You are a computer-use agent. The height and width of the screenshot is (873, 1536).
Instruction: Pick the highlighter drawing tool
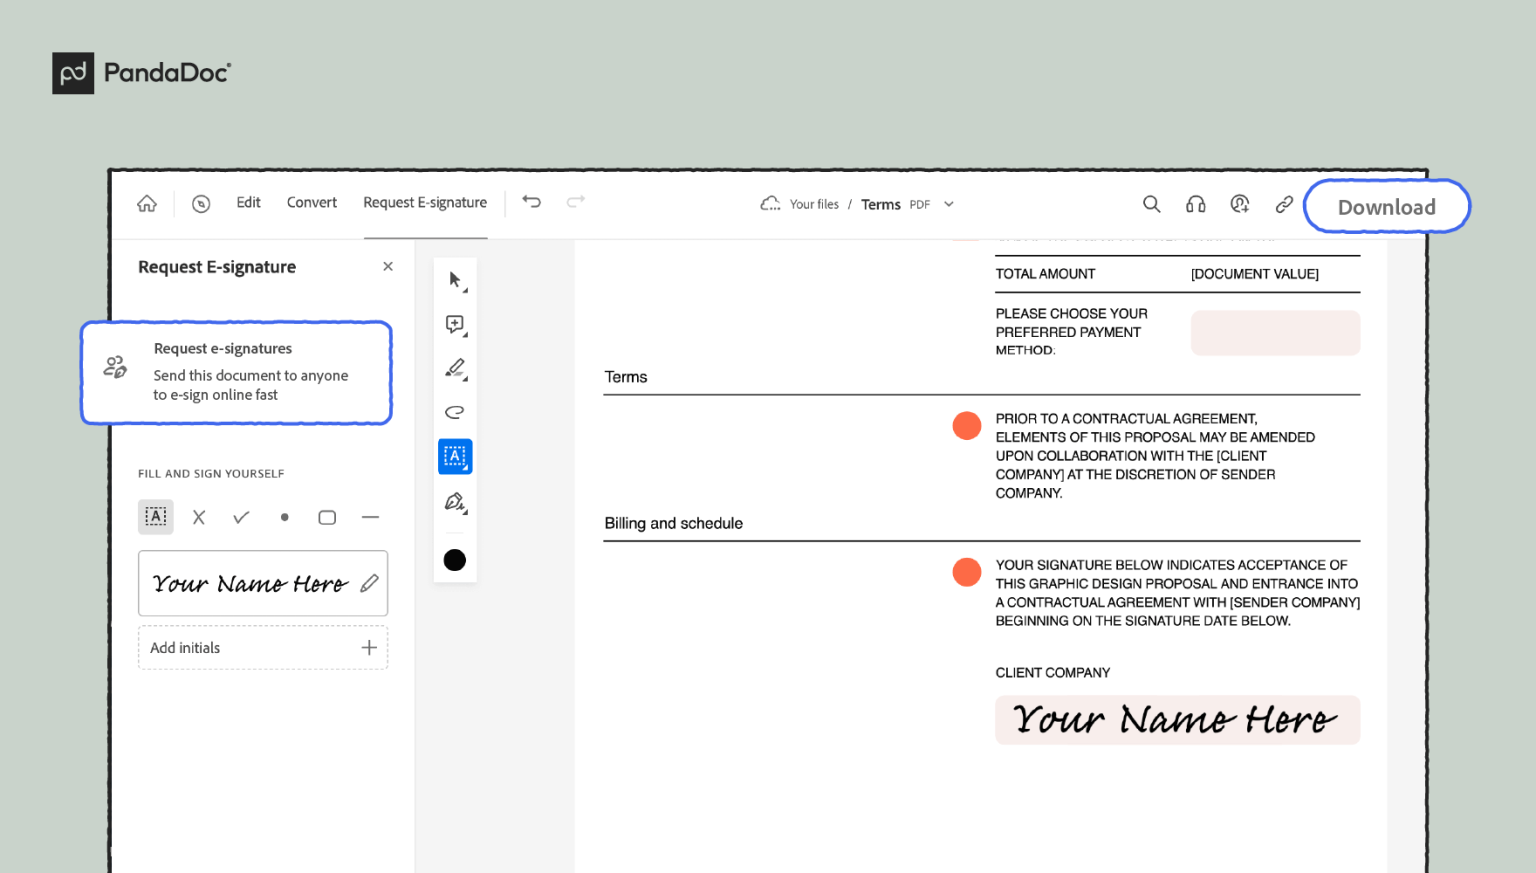click(x=455, y=368)
